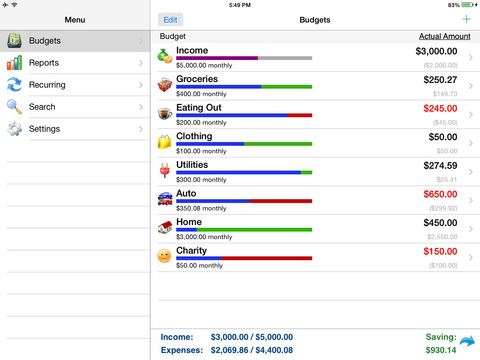Click the Income total $3,000.00 / $5,000.00
This screenshot has width=480, height=360.
coord(252,337)
